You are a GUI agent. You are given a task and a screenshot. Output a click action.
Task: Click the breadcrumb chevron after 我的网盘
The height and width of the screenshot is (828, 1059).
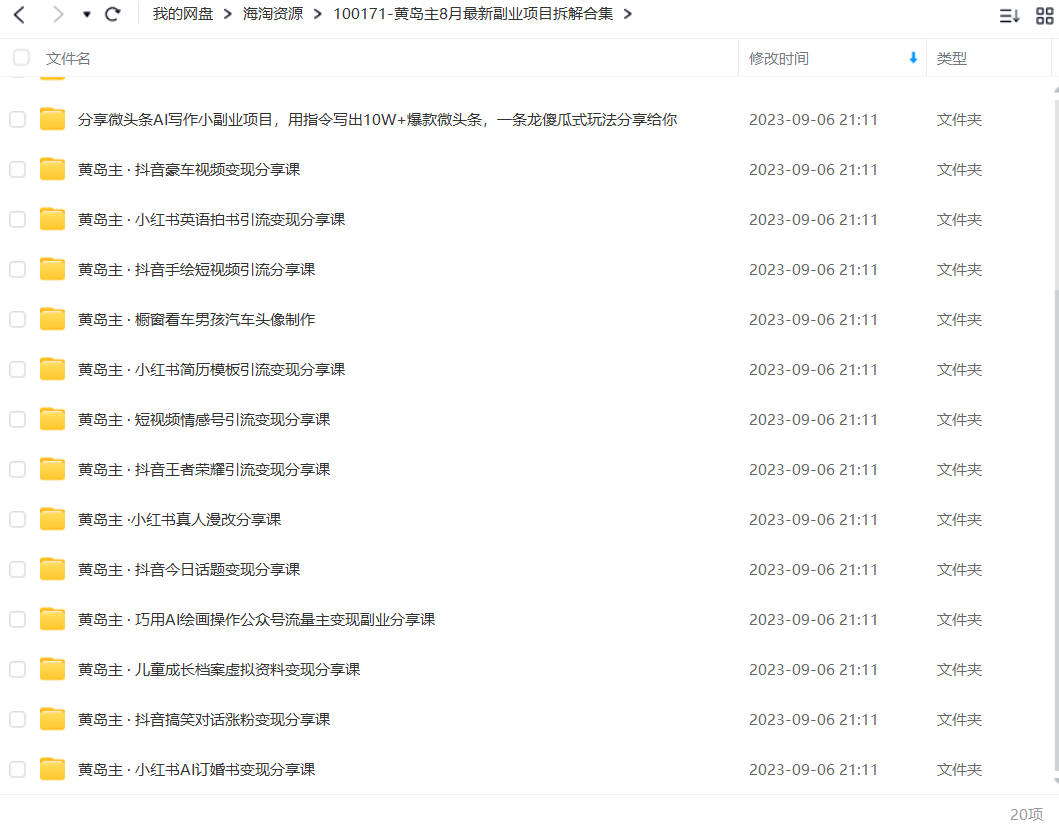click(x=228, y=14)
